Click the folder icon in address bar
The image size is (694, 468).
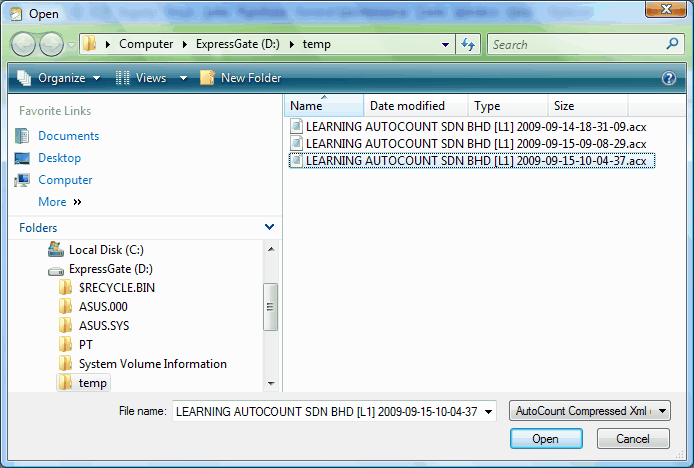89,44
